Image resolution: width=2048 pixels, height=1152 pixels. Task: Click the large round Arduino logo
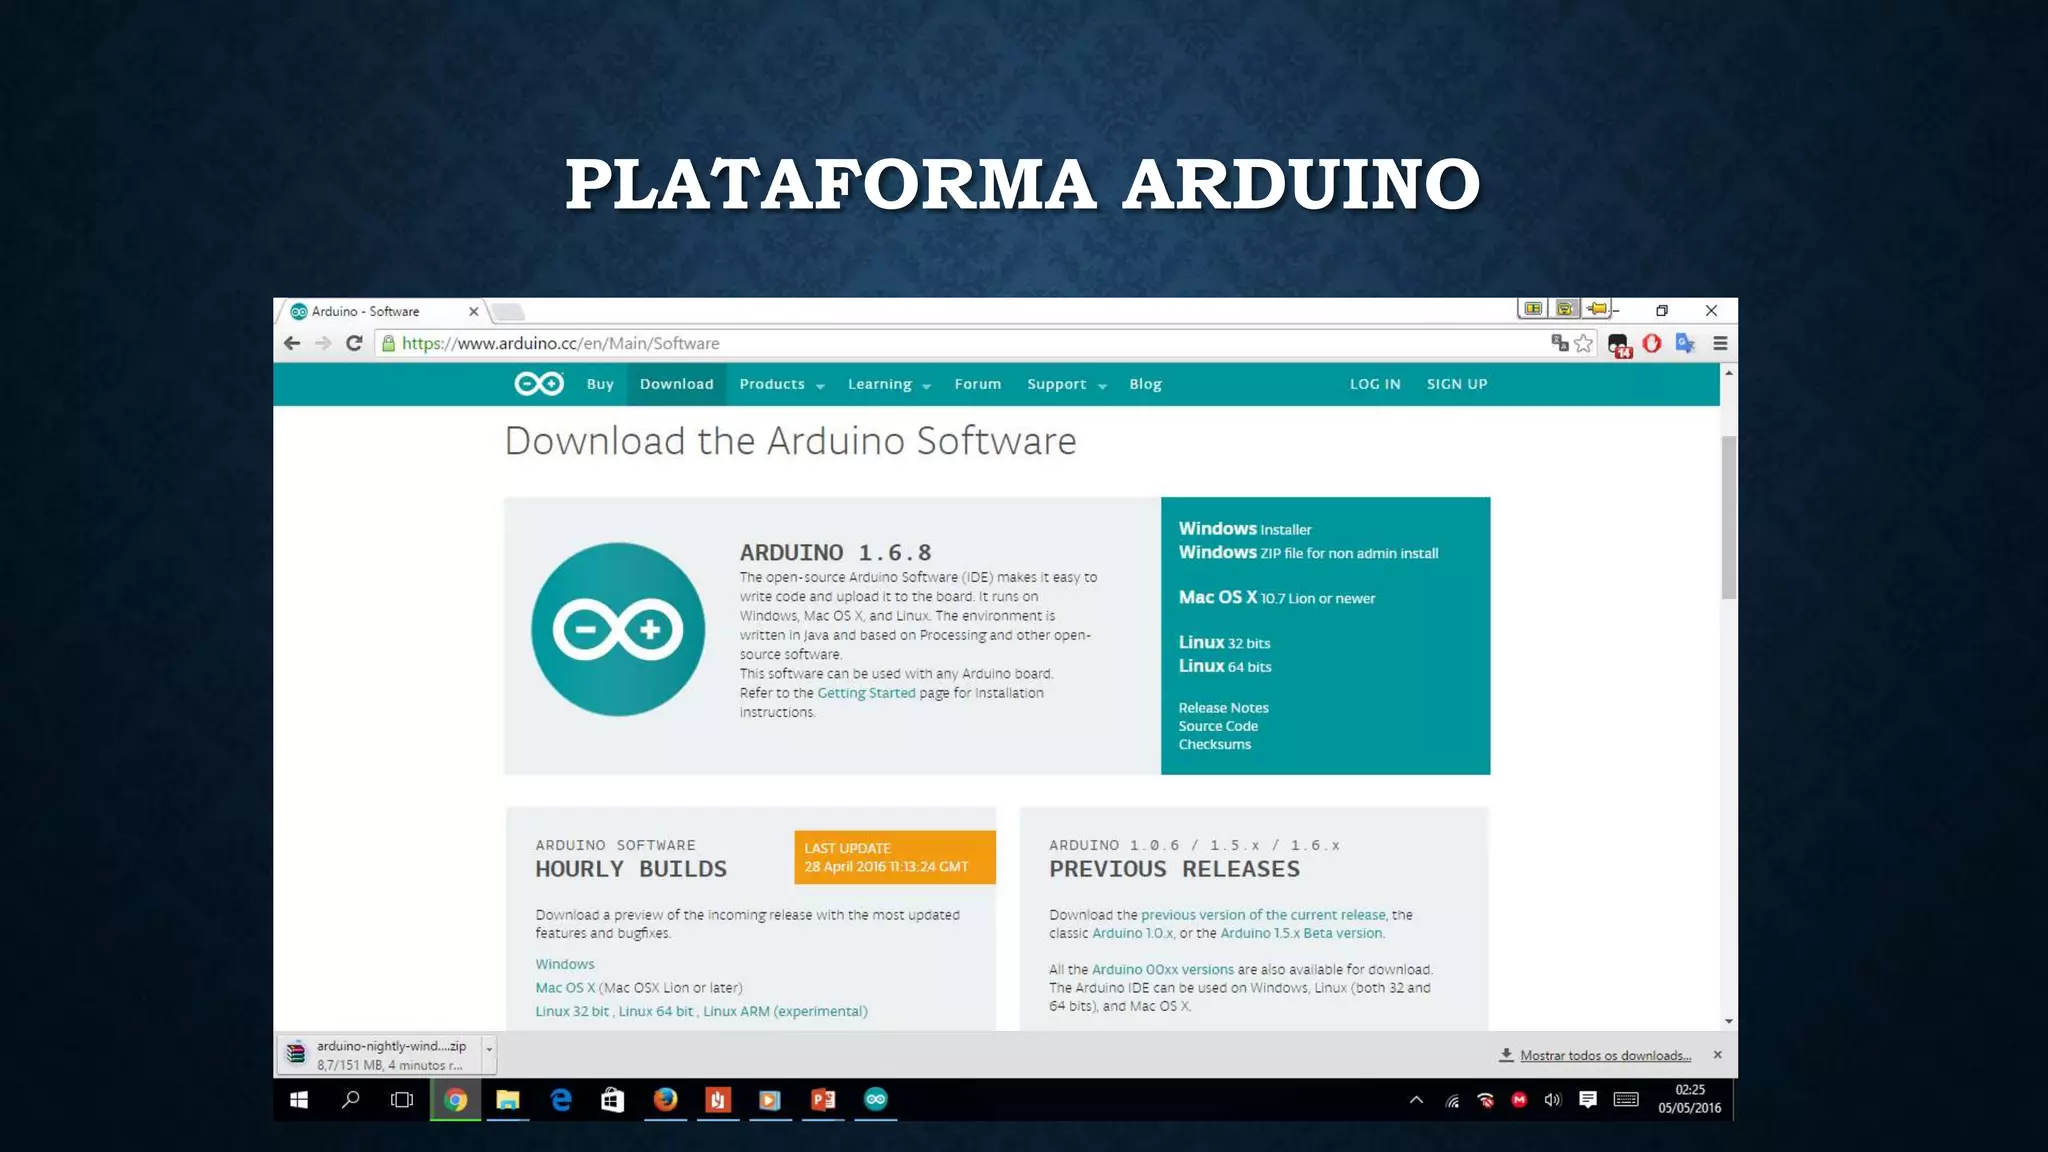coord(618,629)
